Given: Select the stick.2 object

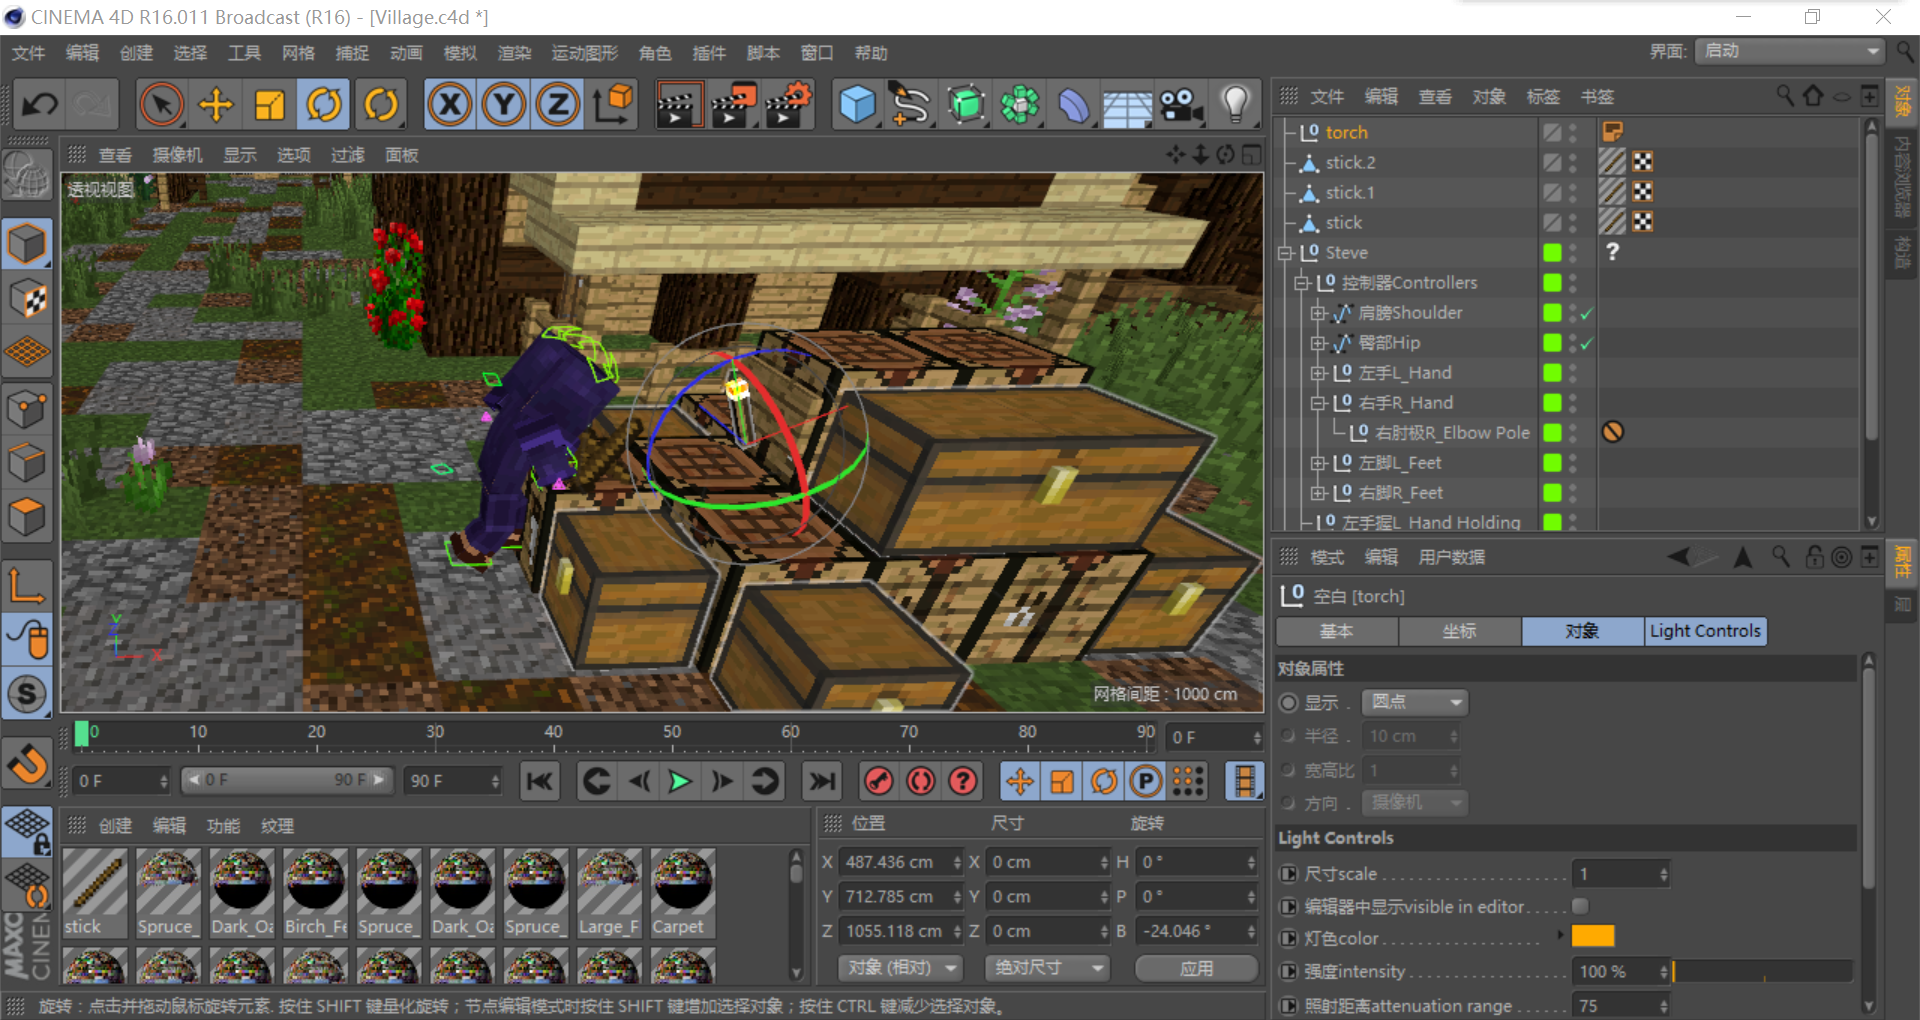Looking at the screenshot, I should (x=1350, y=163).
